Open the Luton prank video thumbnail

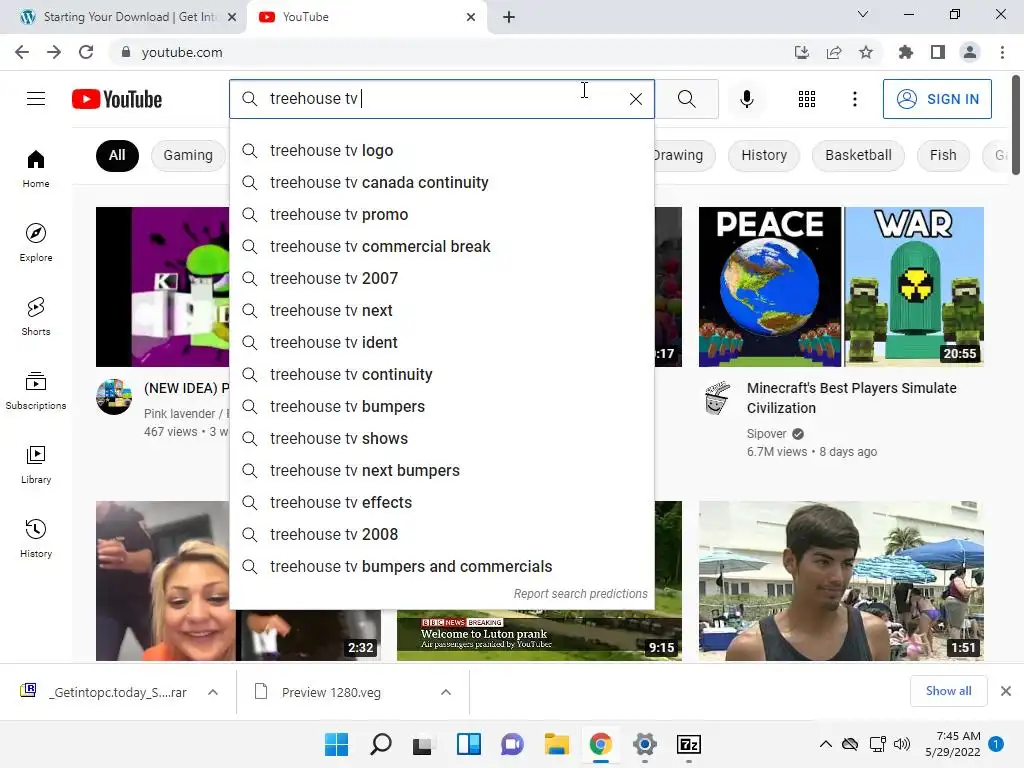point(539,635)
